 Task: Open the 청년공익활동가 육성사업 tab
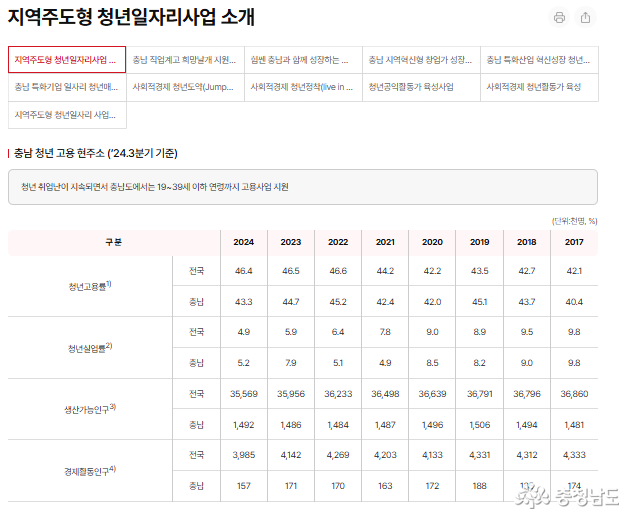421,87
